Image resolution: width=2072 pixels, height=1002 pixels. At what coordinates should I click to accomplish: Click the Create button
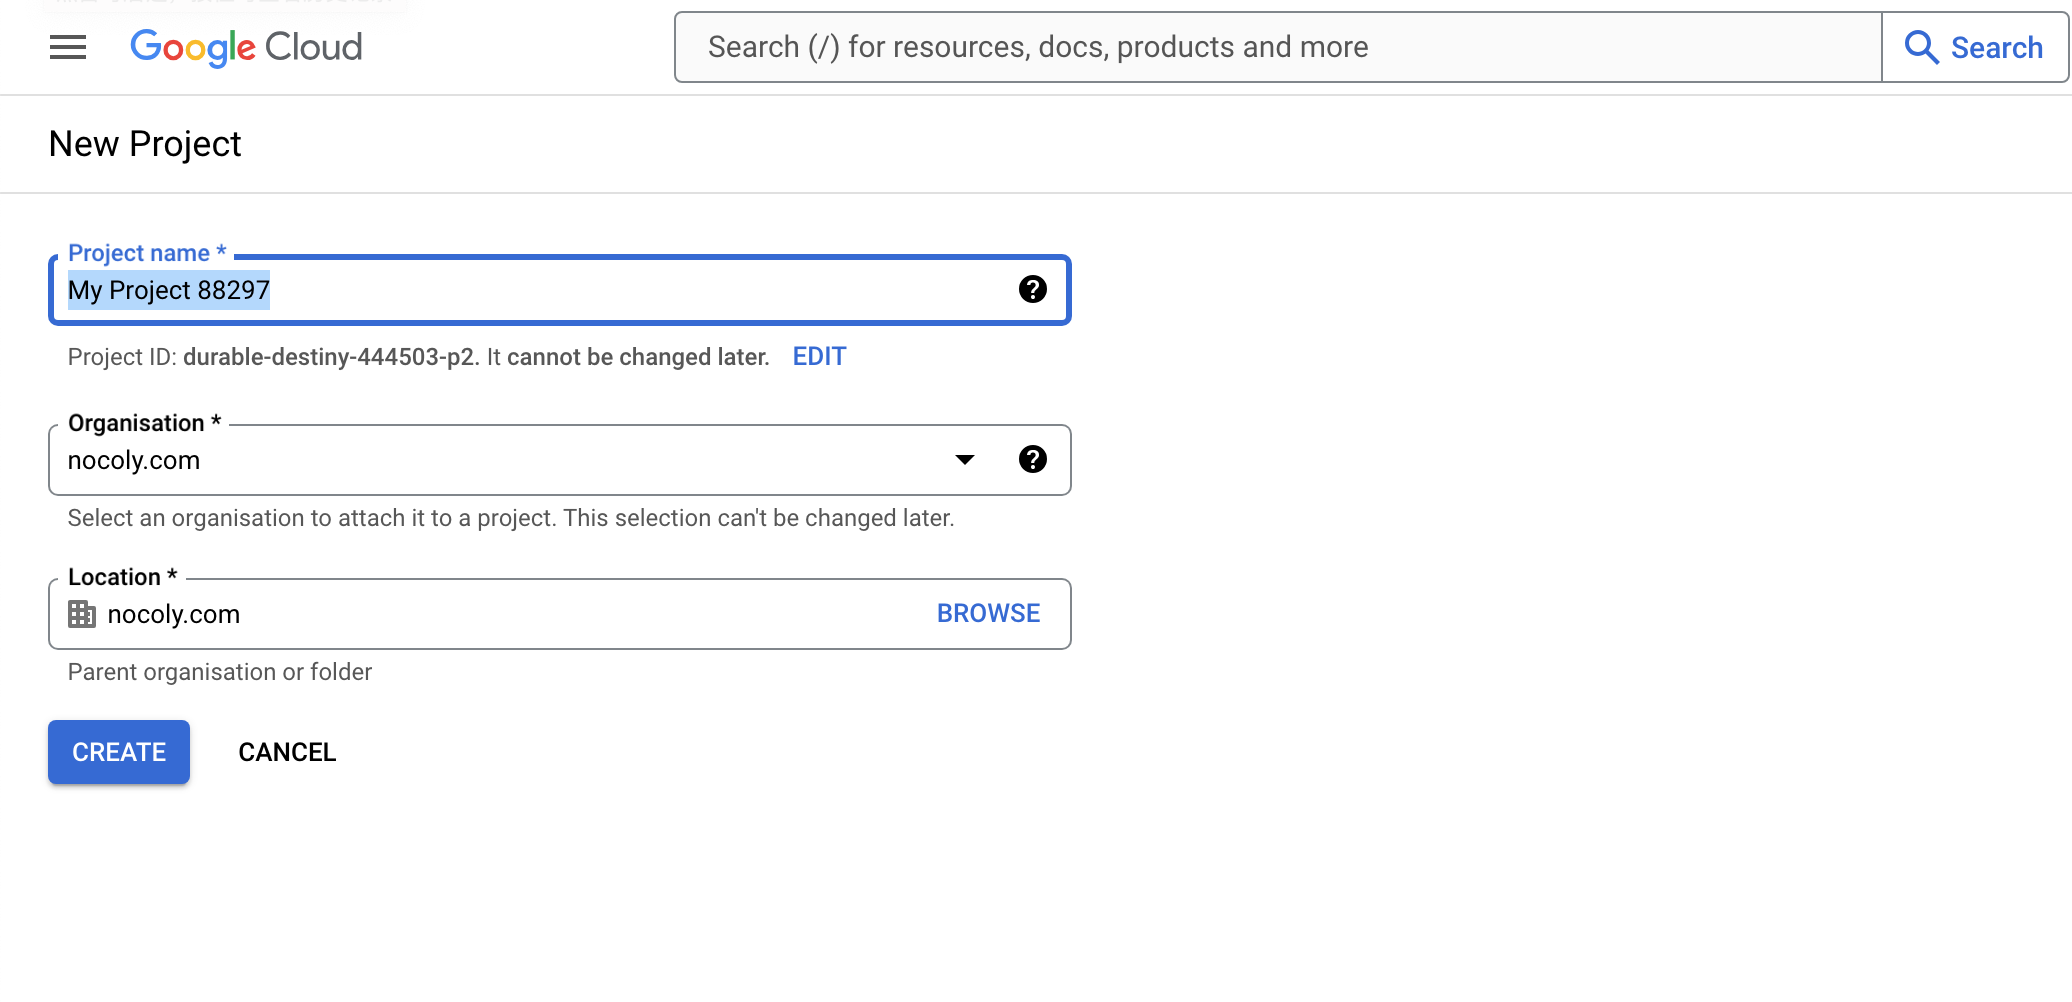(119, 752)
